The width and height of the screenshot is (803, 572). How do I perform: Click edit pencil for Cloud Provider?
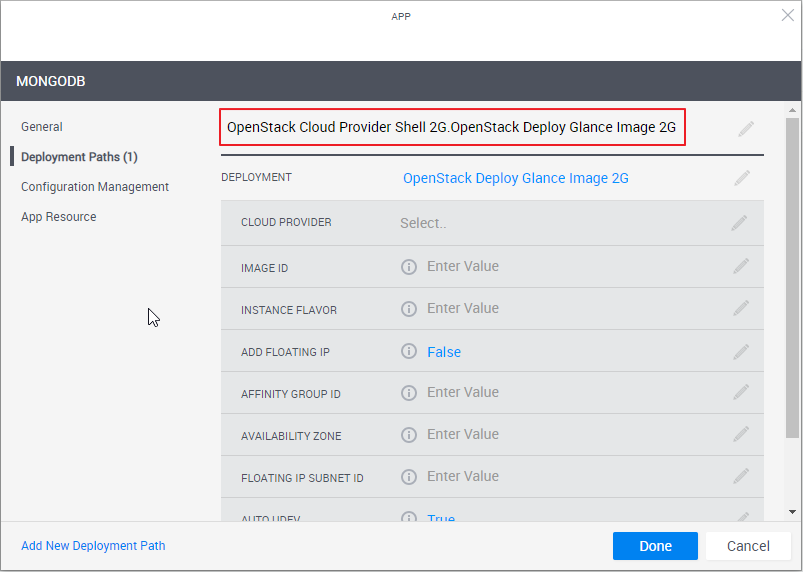739,223
